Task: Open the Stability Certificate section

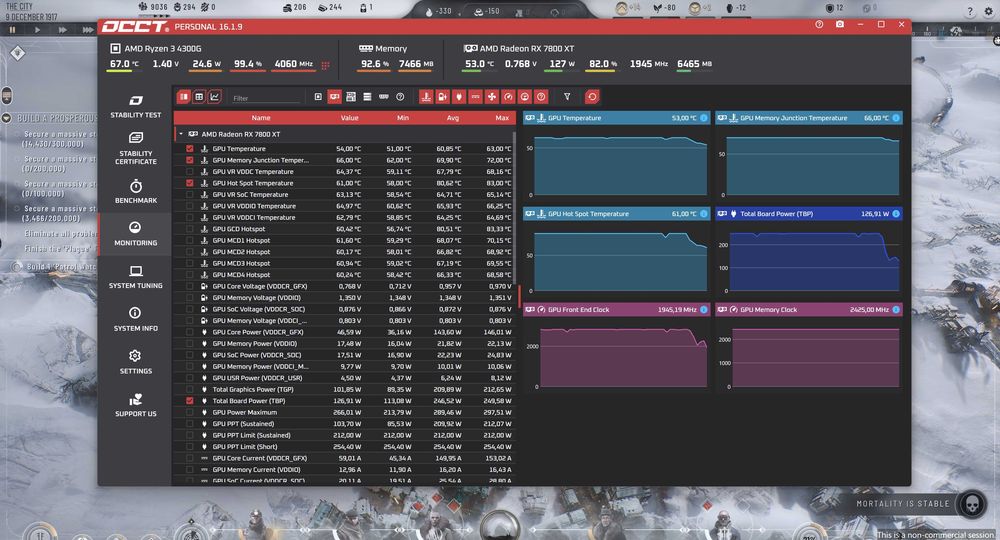Action: [x=135, y=148]
